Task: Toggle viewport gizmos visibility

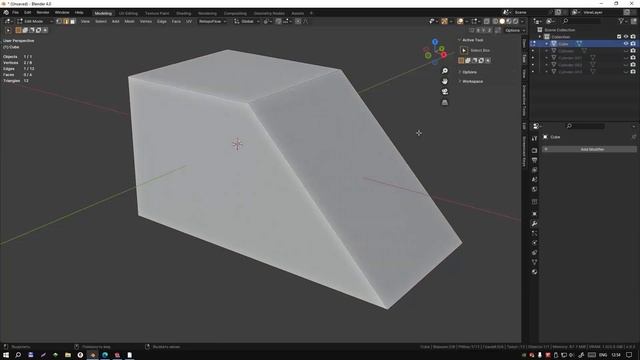Action: (x=444, y=21)
